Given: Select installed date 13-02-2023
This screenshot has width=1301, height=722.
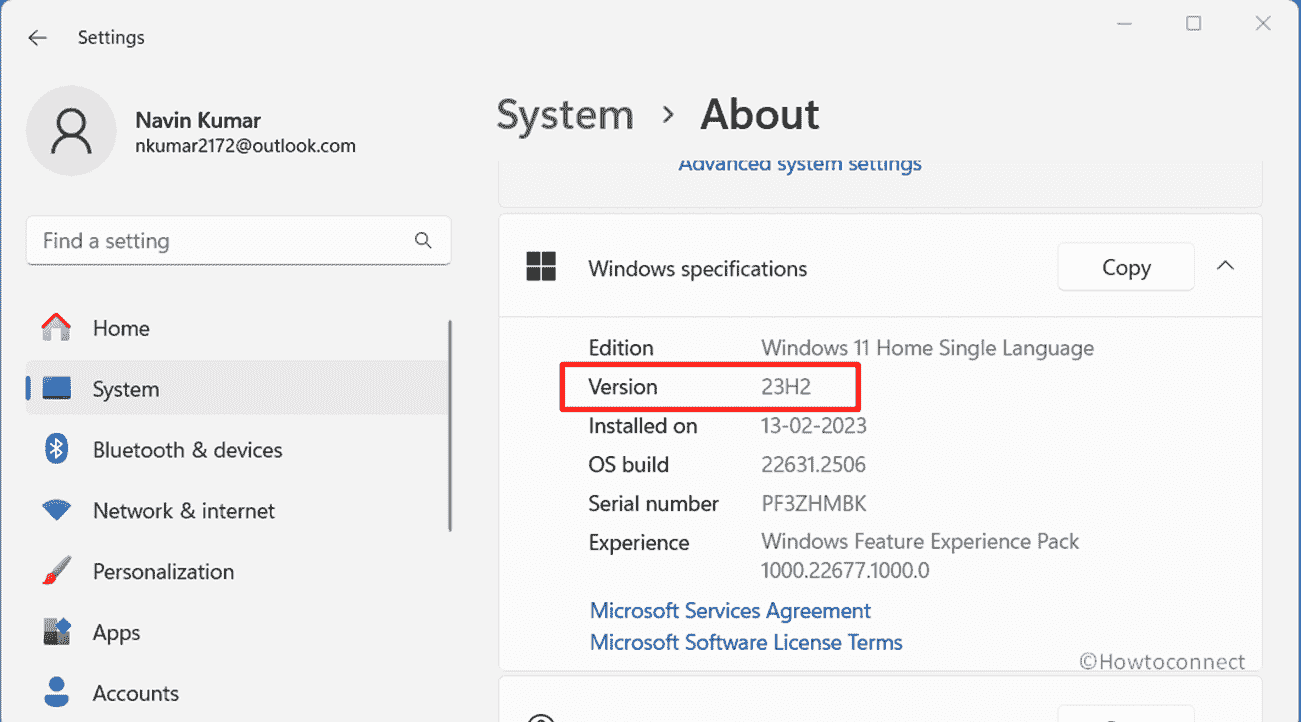Looking at the screenshot, I should pyautogui.click(x=814, y=426).
